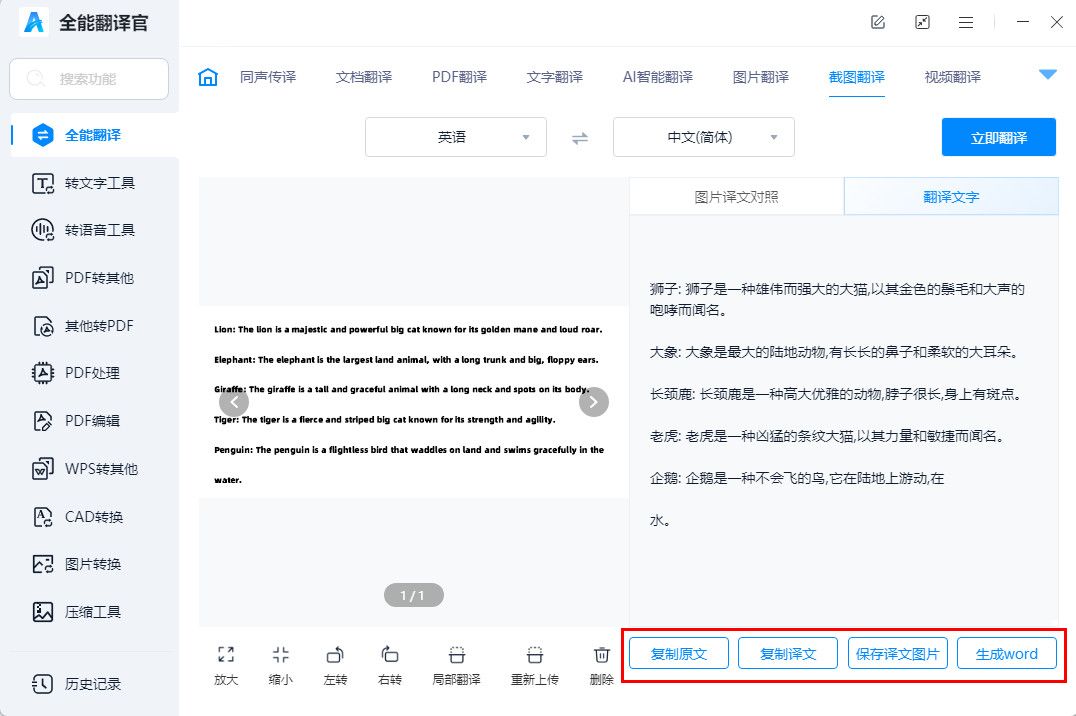Click the English source image preview
1076x716 pixels.
coord(413,402)
